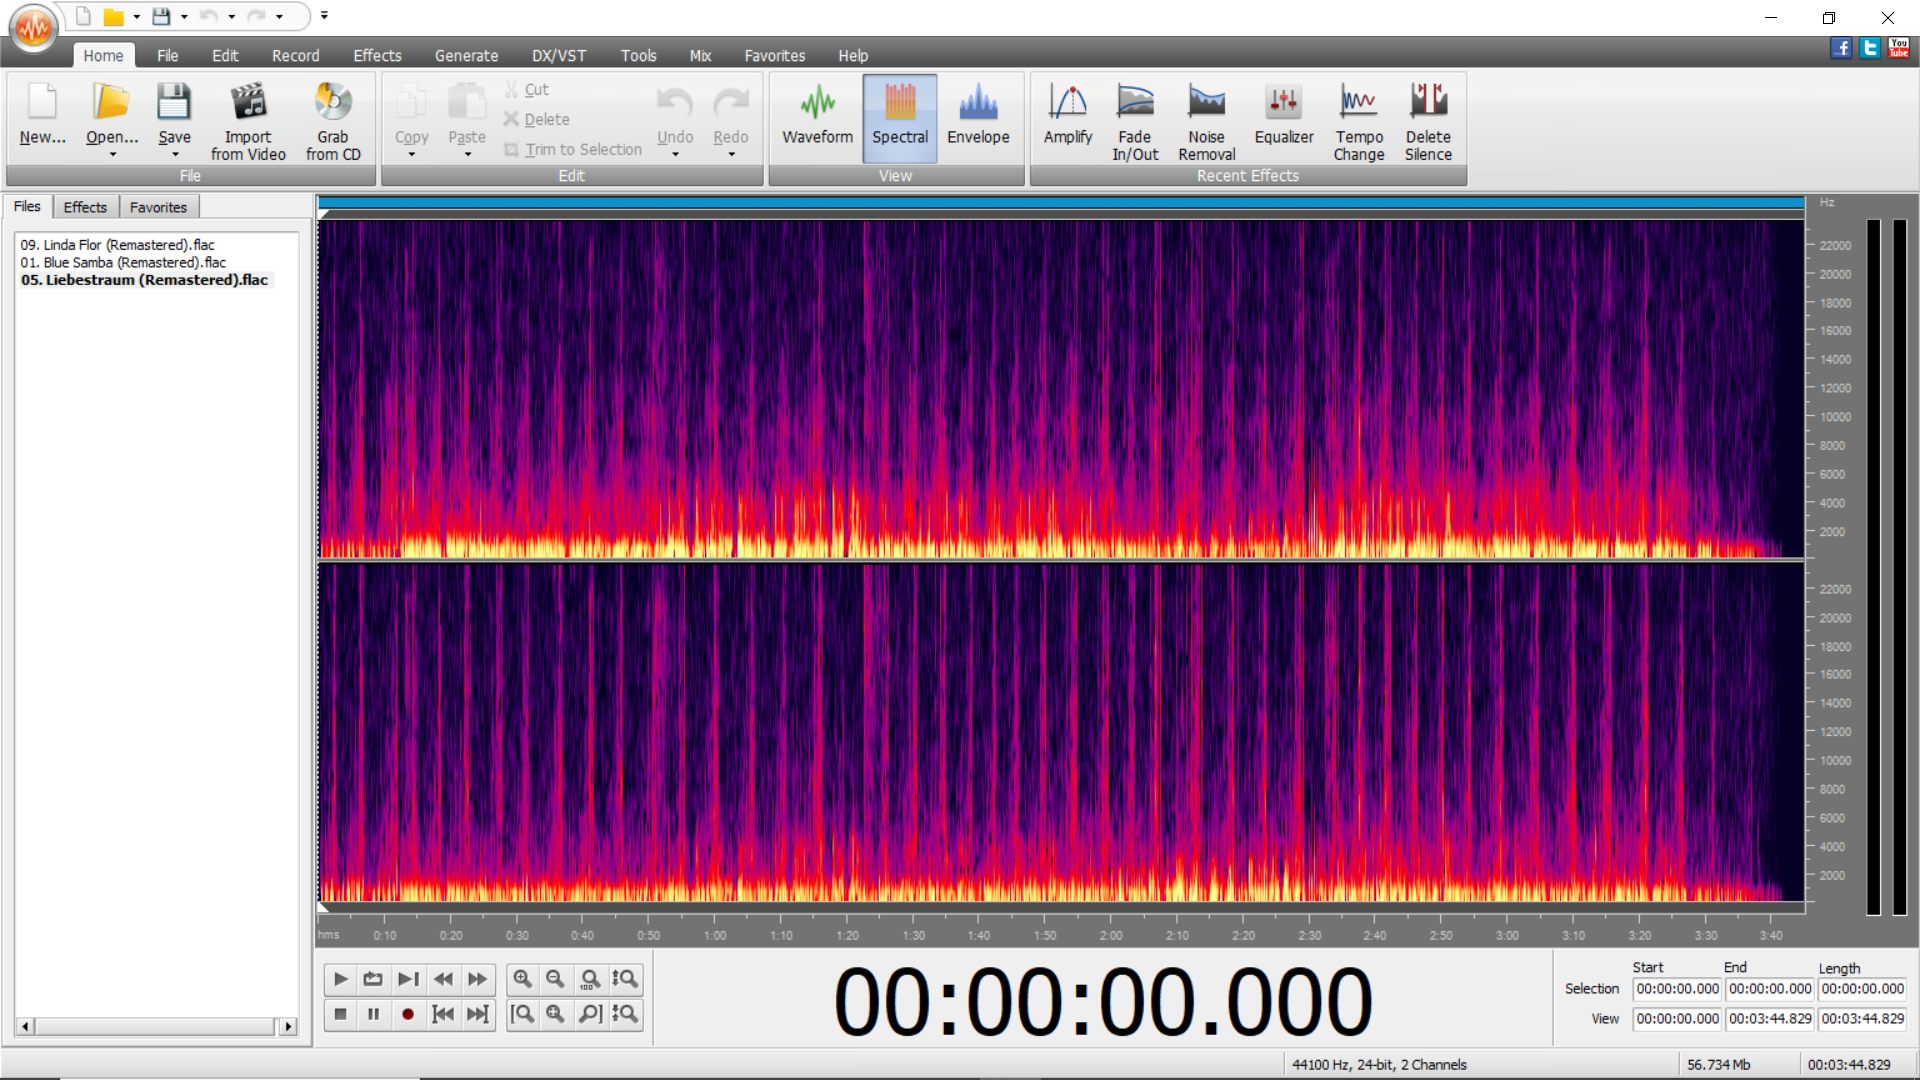Open Customize Quick Access Toolbar arrow
1920x1080 pixels.
point(324,16)
